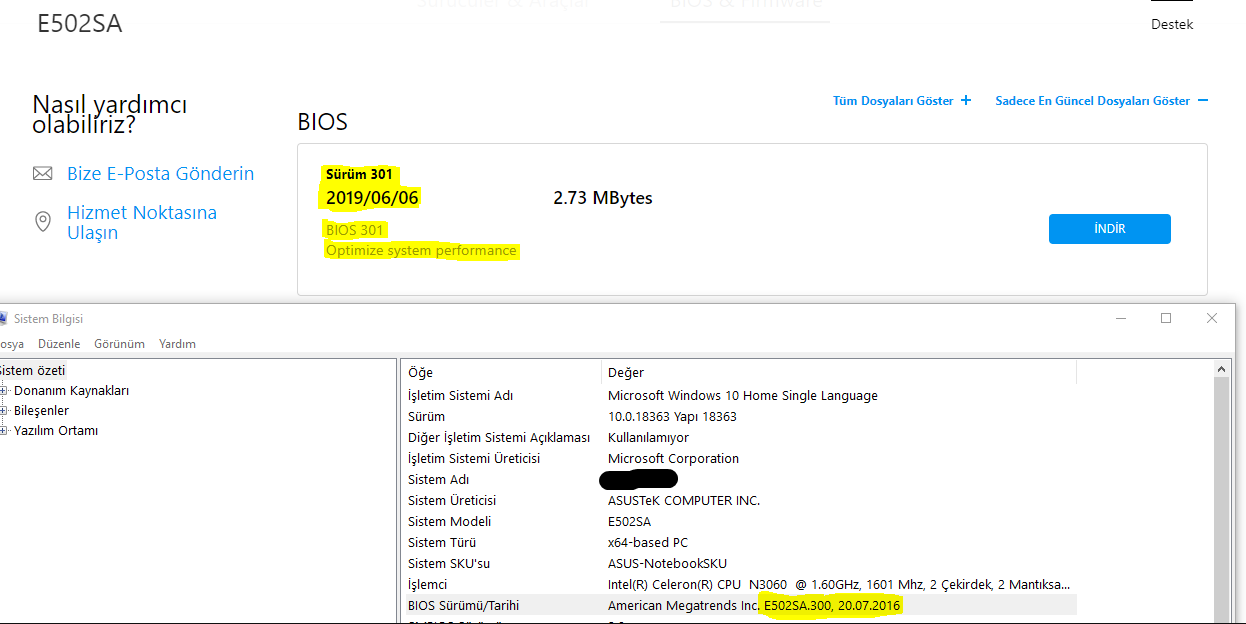
Task: Open the Hizmet Noktasına Ulaşın link
Action: pos(142,222)
